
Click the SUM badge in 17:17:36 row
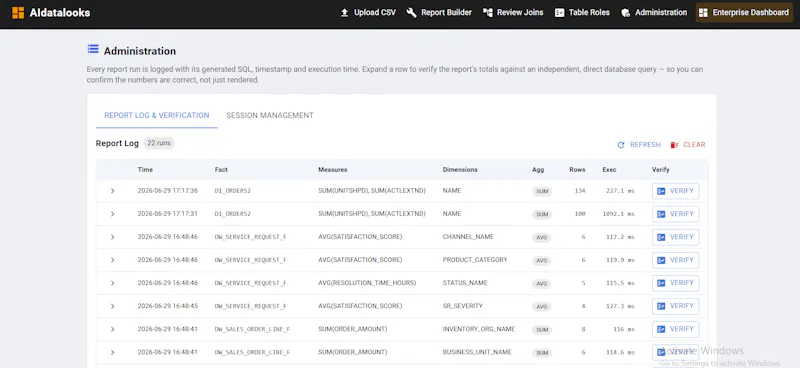(542, 191)
